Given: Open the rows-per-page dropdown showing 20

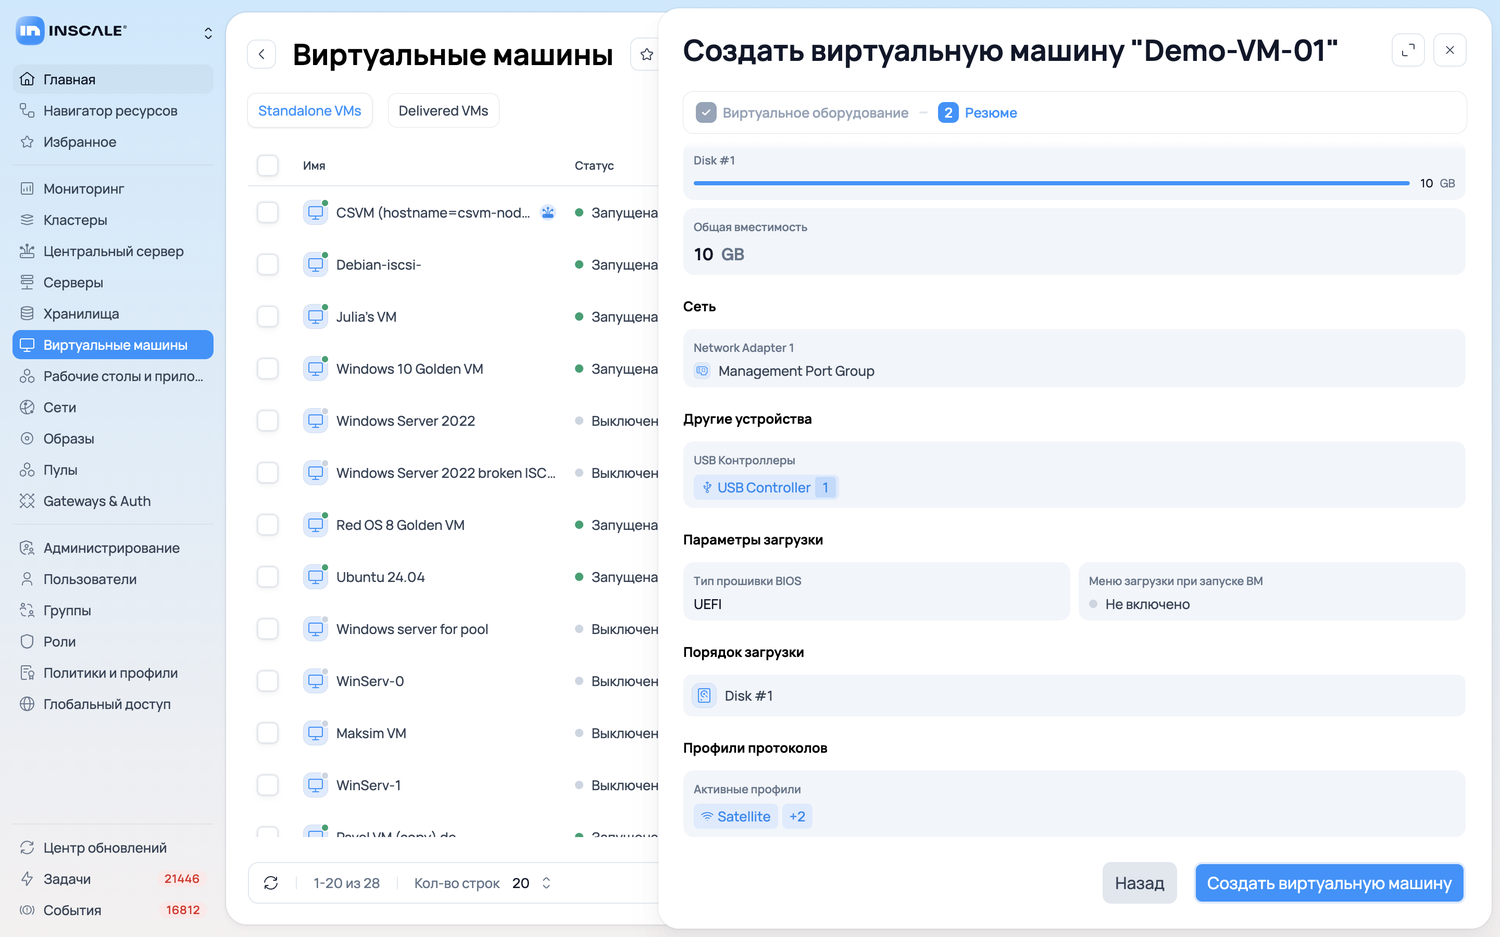Looking at the screenshot, I should pos(532,883).
